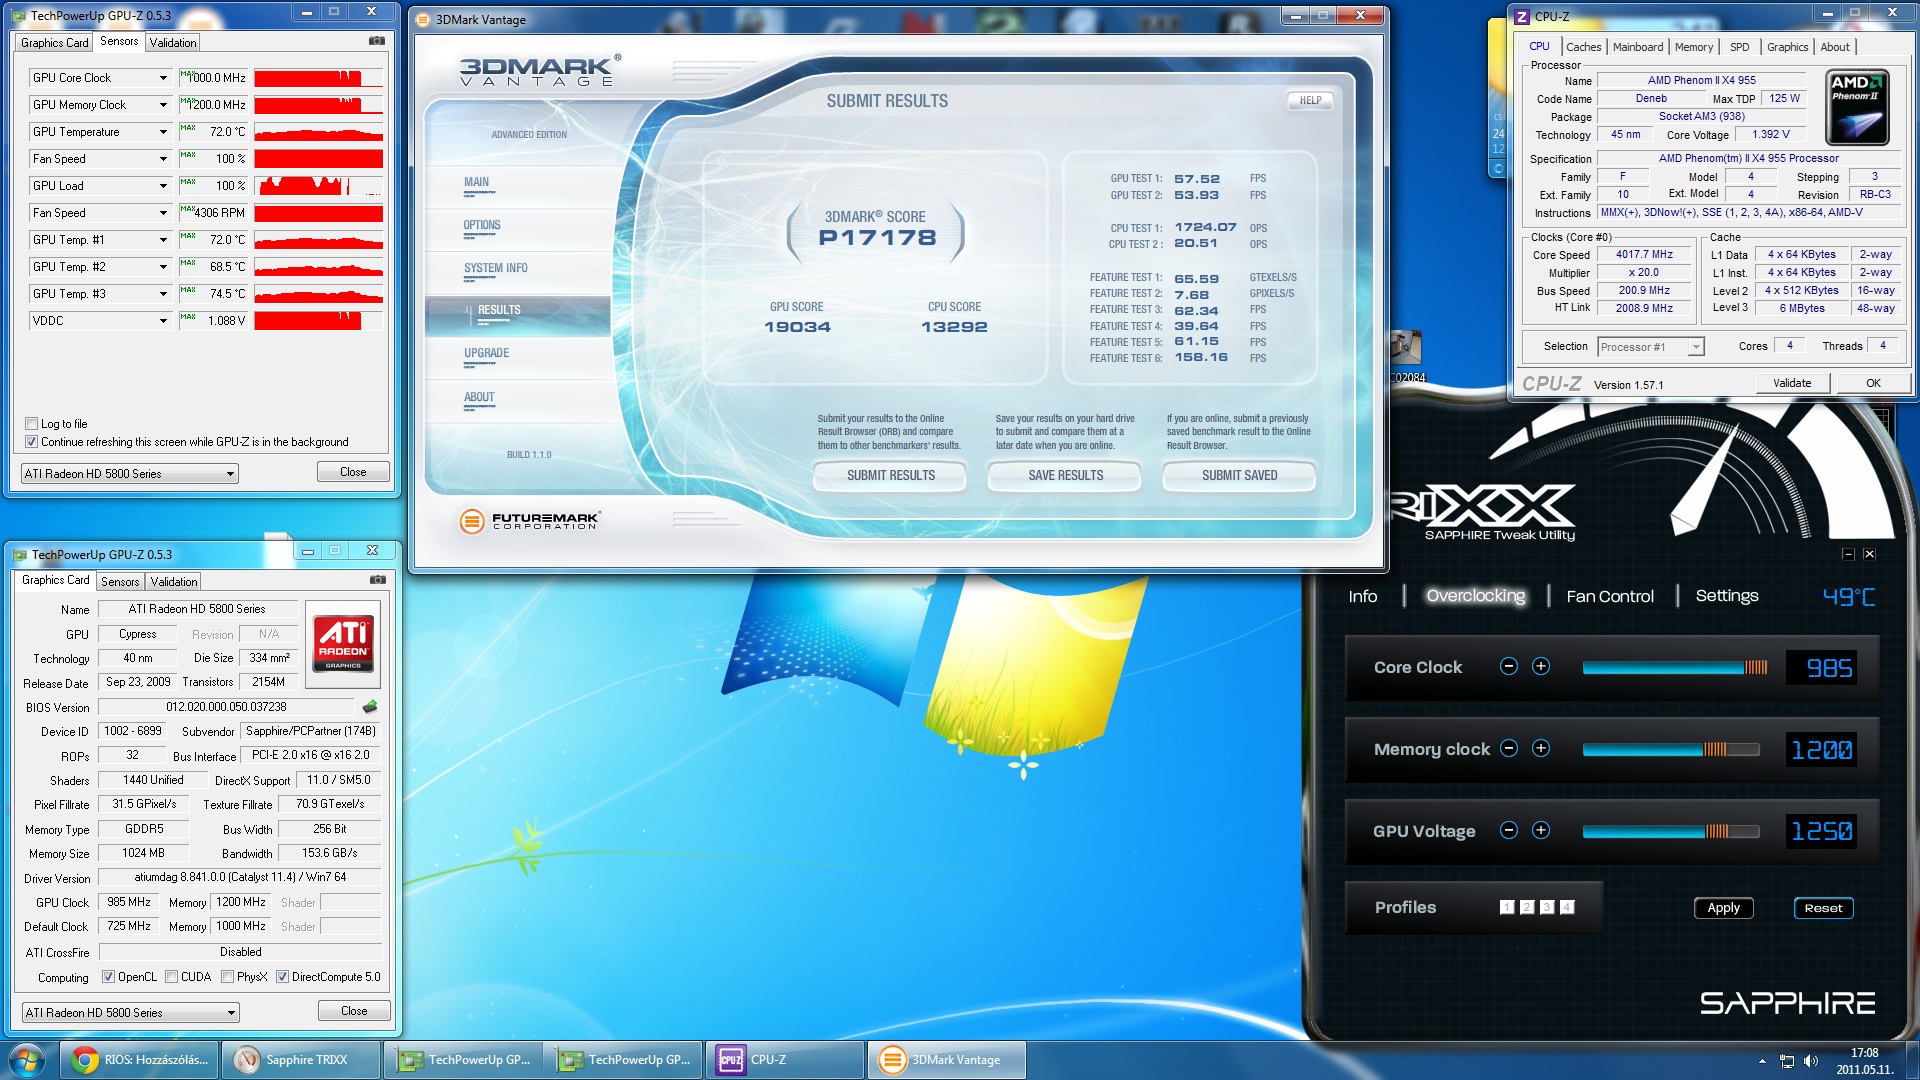Open Chrome RIOS taskbar item
This screenshot has height=1080, width=1920.
click(138, 1060)
